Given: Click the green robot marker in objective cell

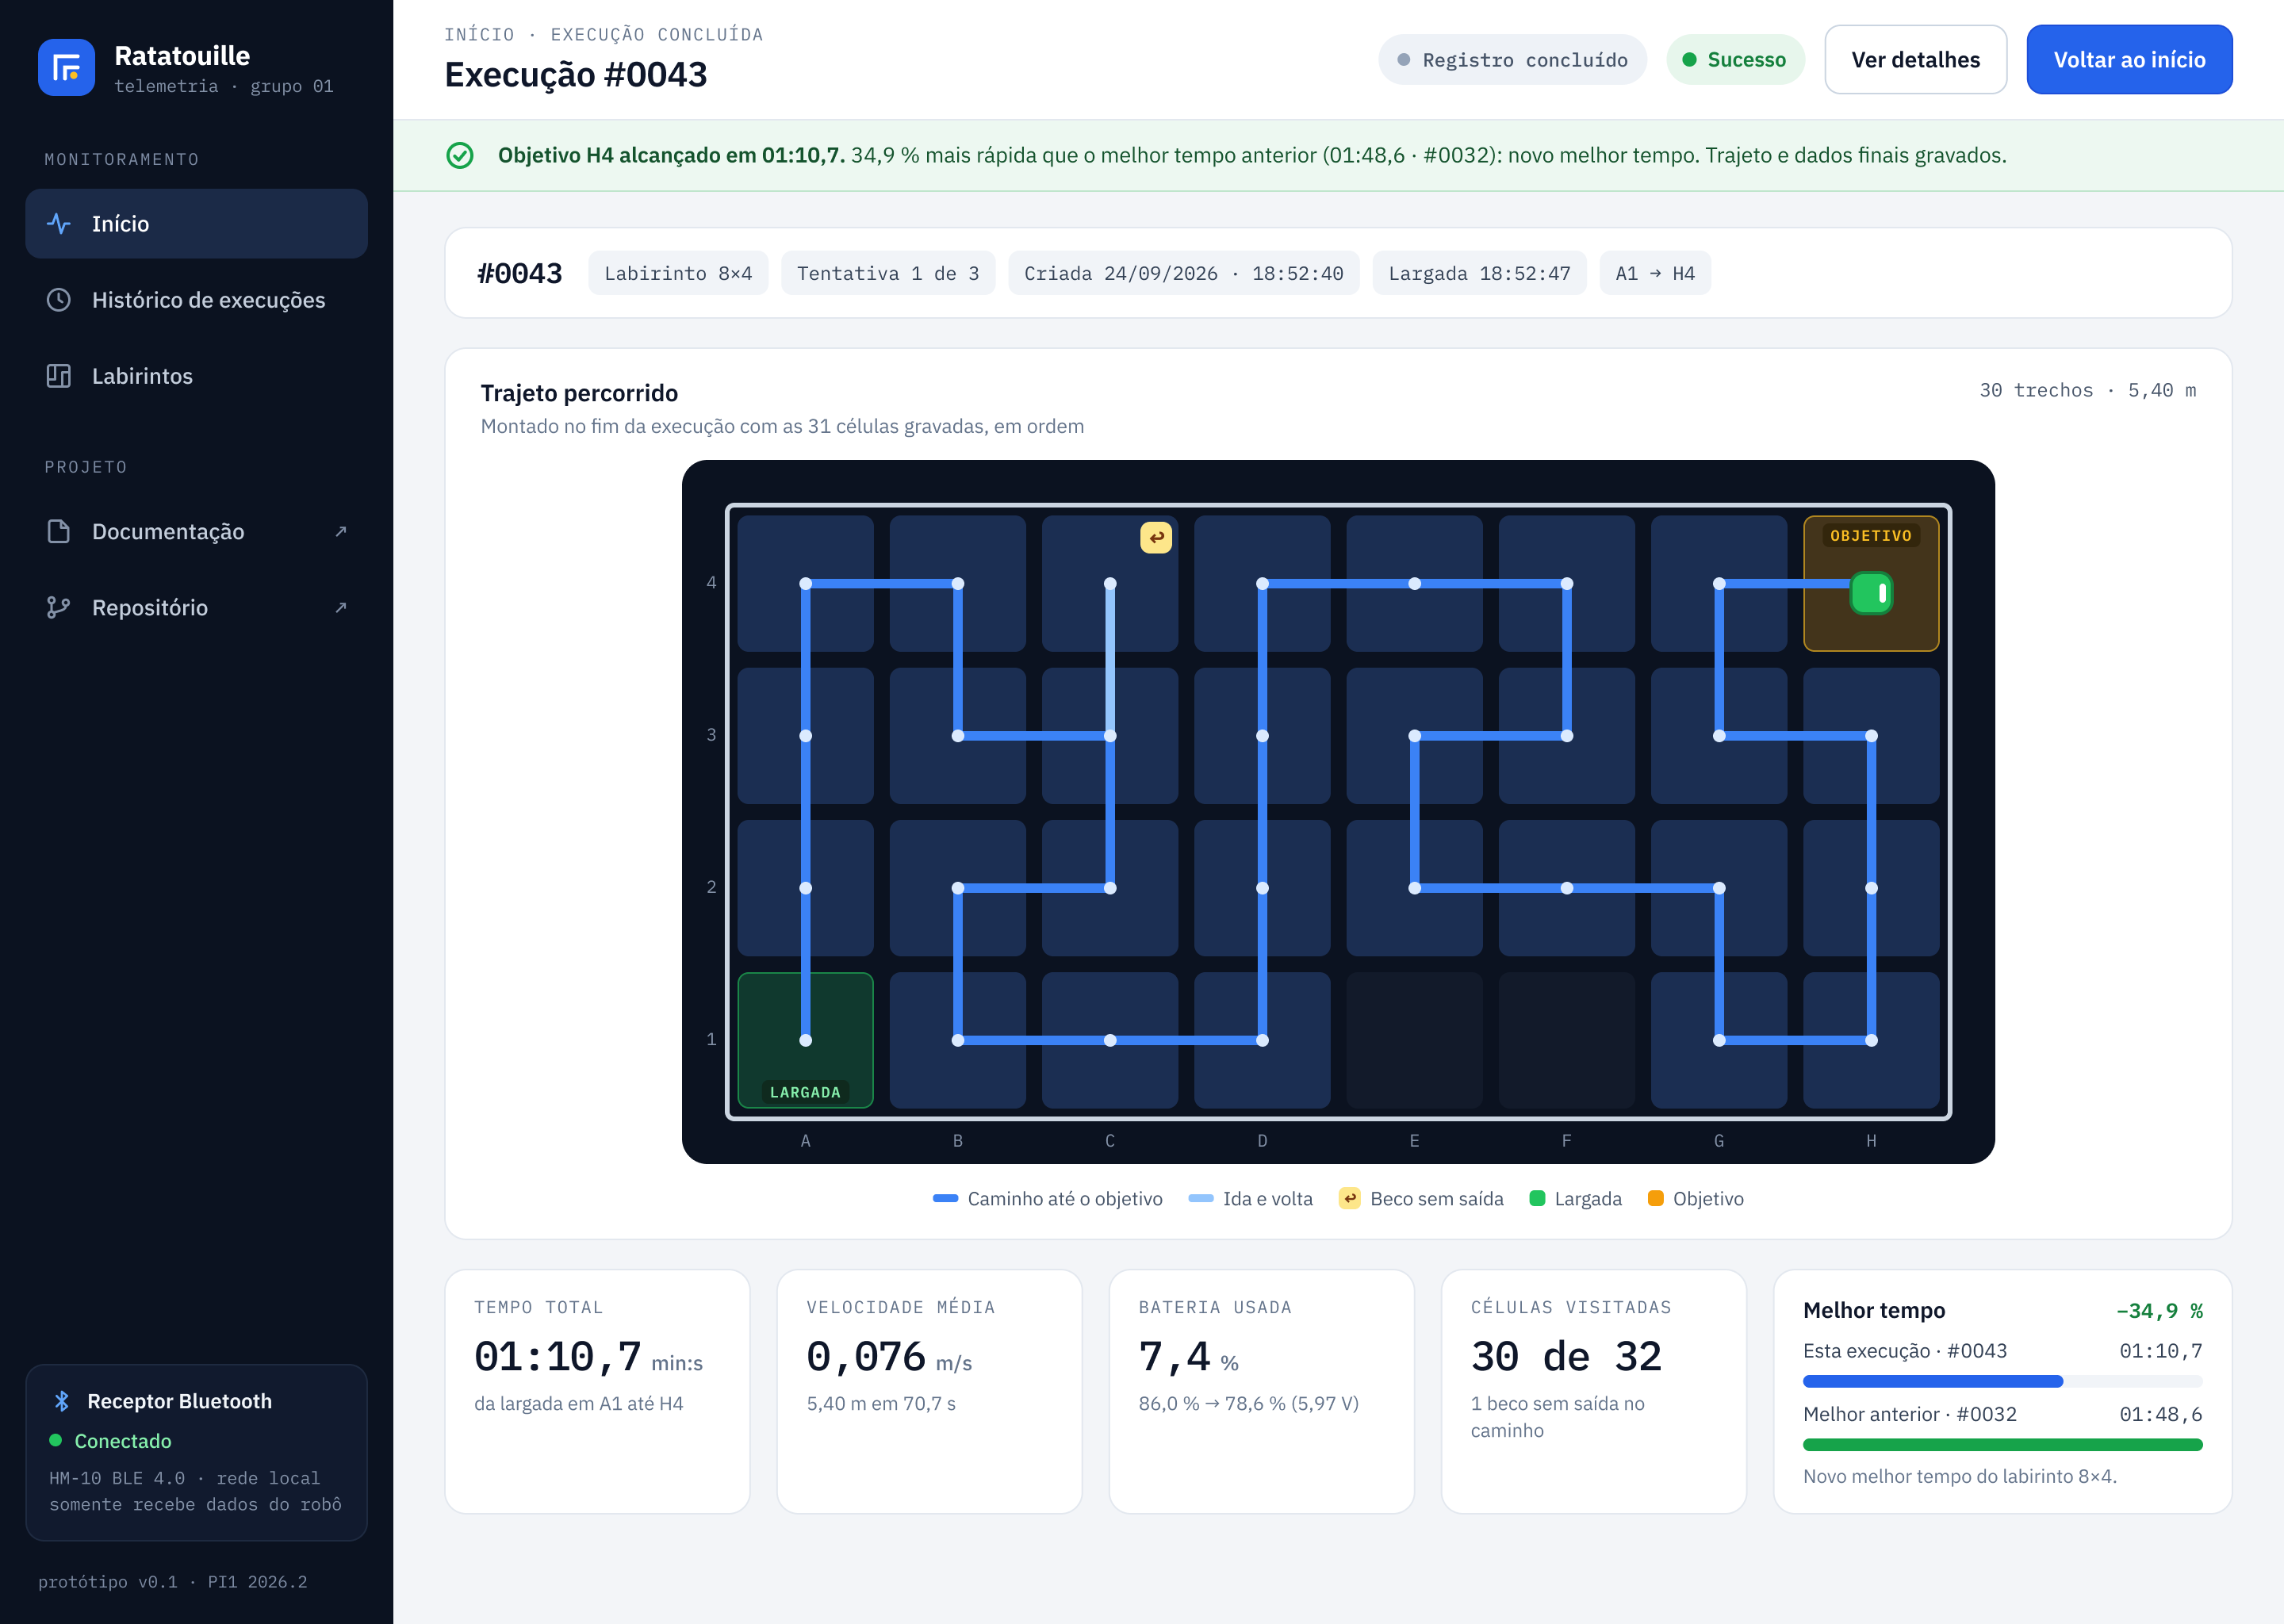Looking at the screenshot, I should click(1871, 593).
